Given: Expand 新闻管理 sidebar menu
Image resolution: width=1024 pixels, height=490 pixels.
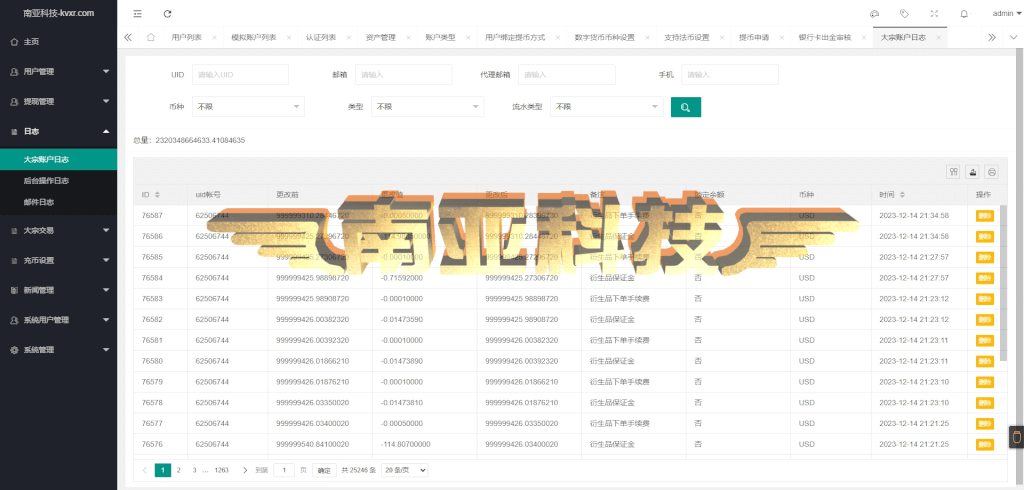Looking at the screenshot, I should (x=59, y=289).
